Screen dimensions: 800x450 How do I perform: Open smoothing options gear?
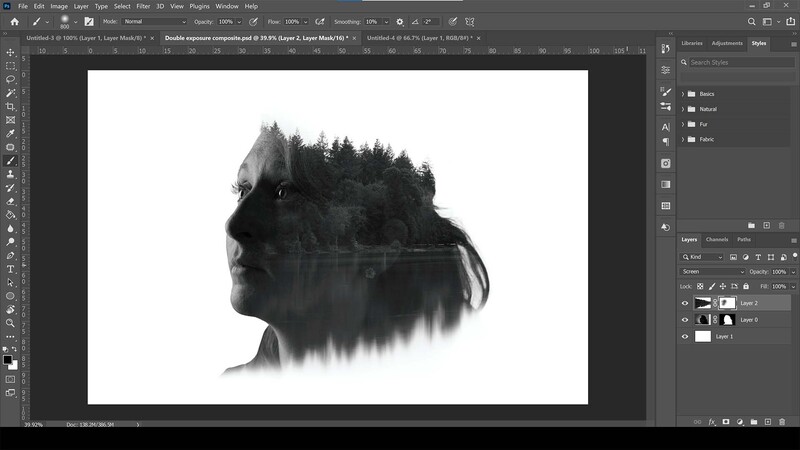click(x=399, y=22)
